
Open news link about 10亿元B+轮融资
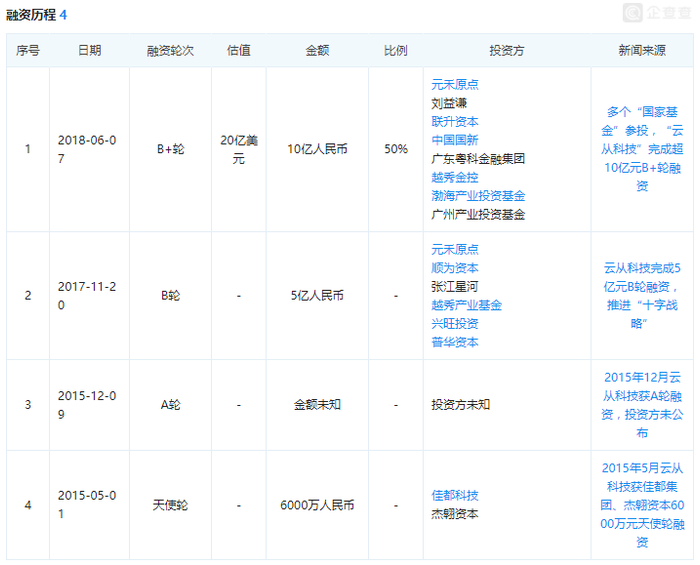pyautogui.click(x=642, y=149)
